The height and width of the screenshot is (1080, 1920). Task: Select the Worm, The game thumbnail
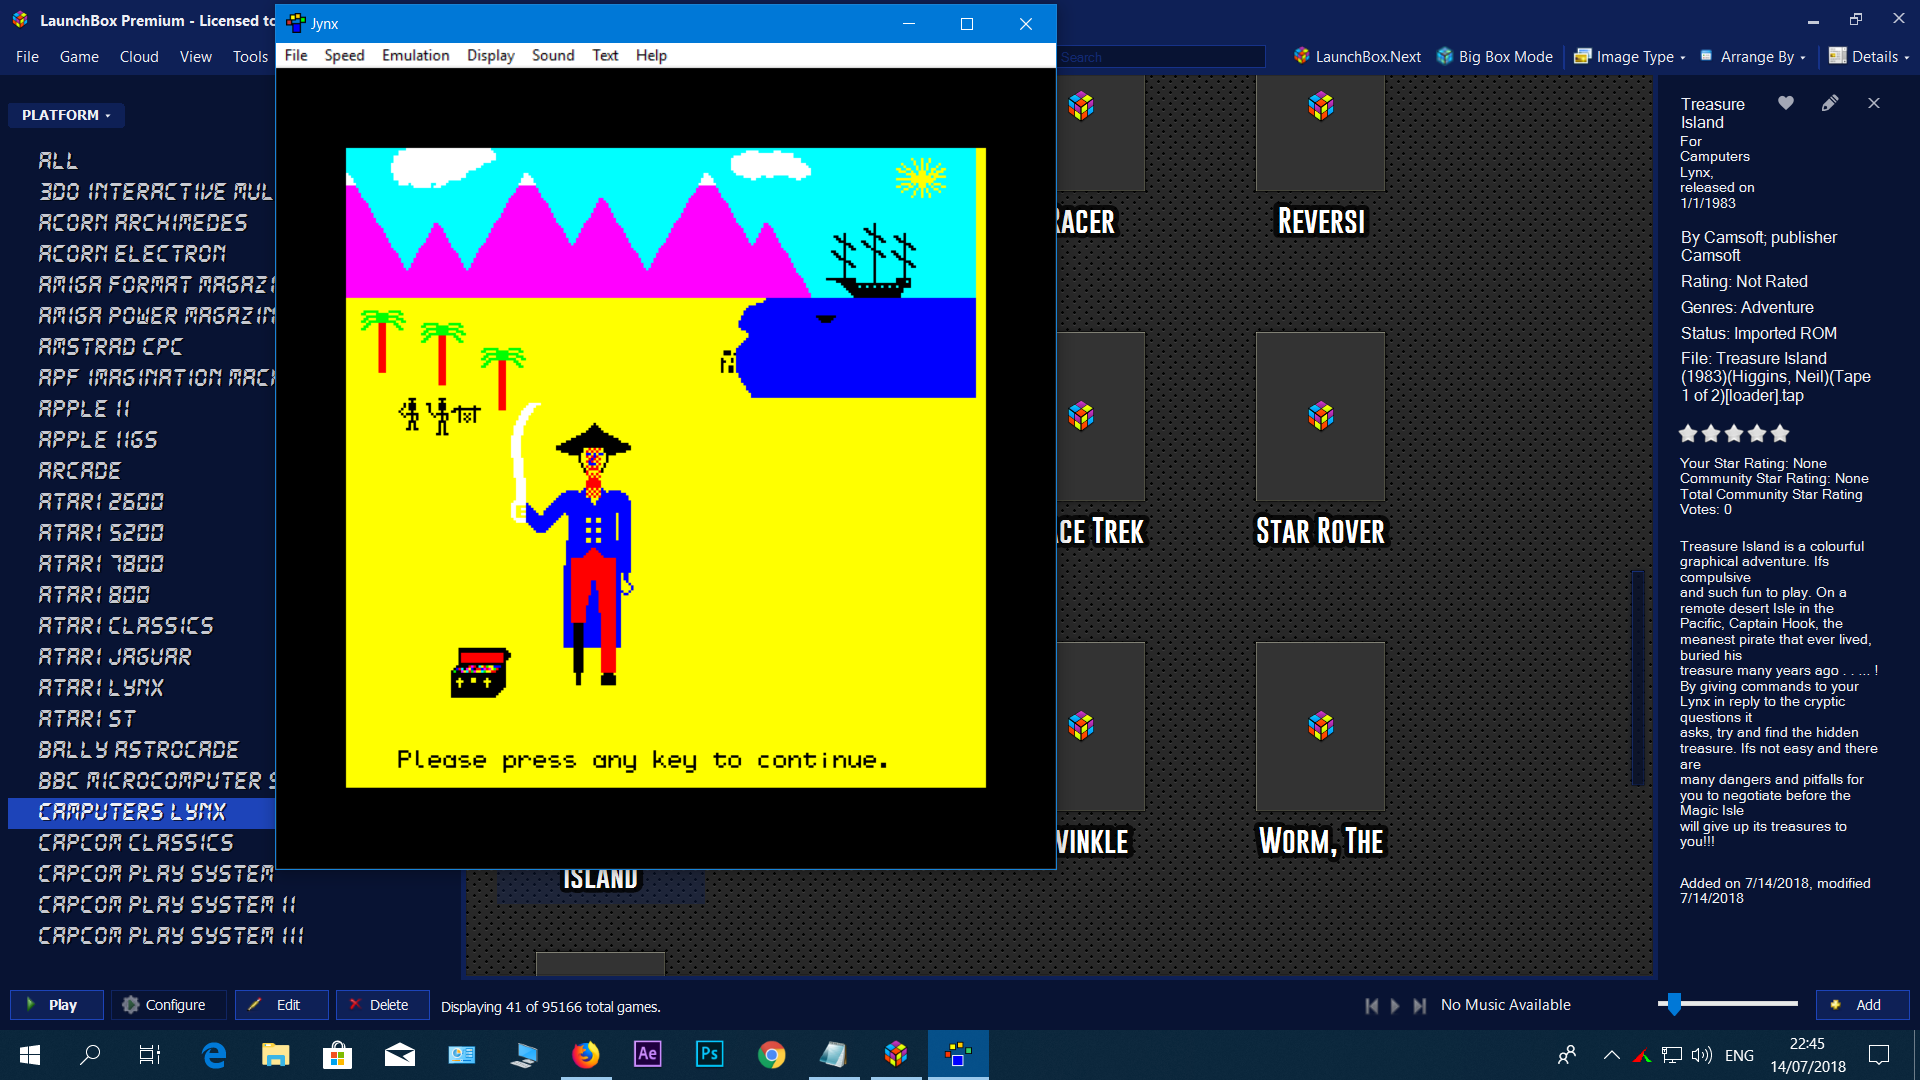coord(1320,726)
